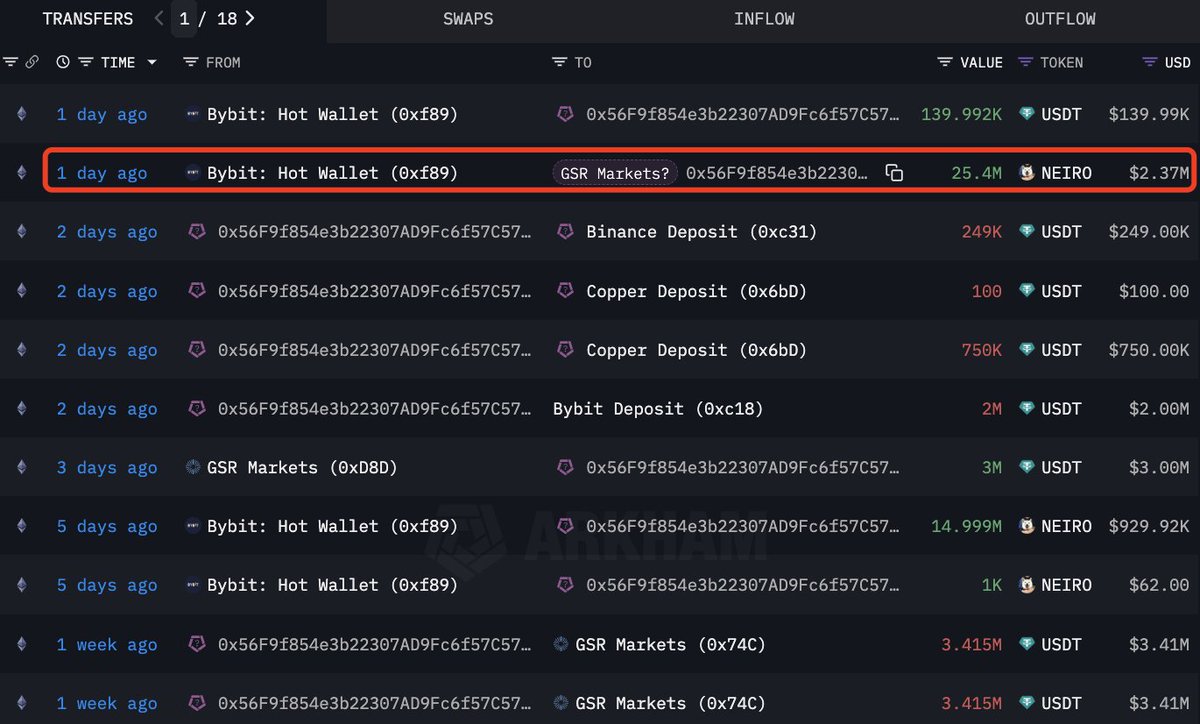This screenshot has height=724, width=1200.
Task: Open sender address 0x56F9f854... in the $249.00K row
Action: tap(375, 232)
